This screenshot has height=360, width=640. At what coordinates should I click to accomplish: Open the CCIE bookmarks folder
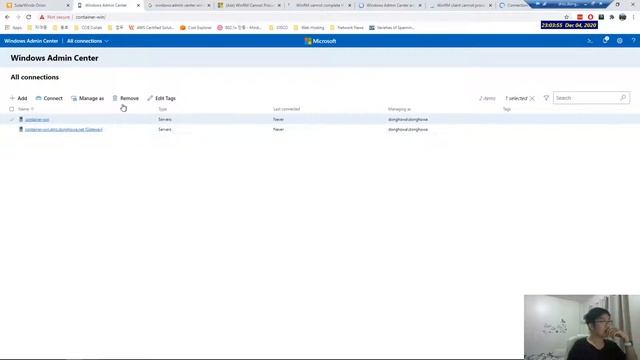click(88, 28)
